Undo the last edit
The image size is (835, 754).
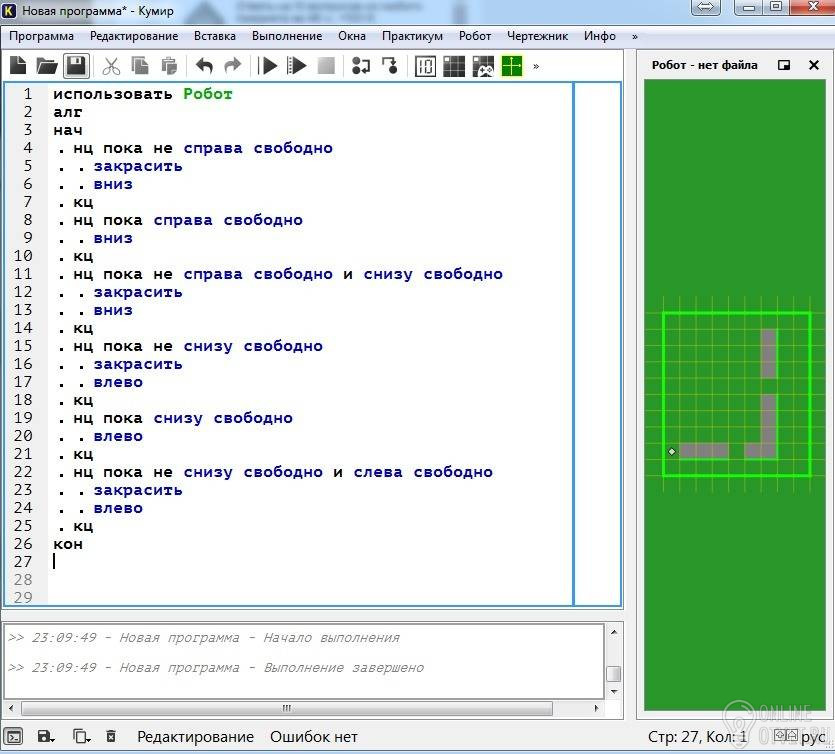pos(204,66)
